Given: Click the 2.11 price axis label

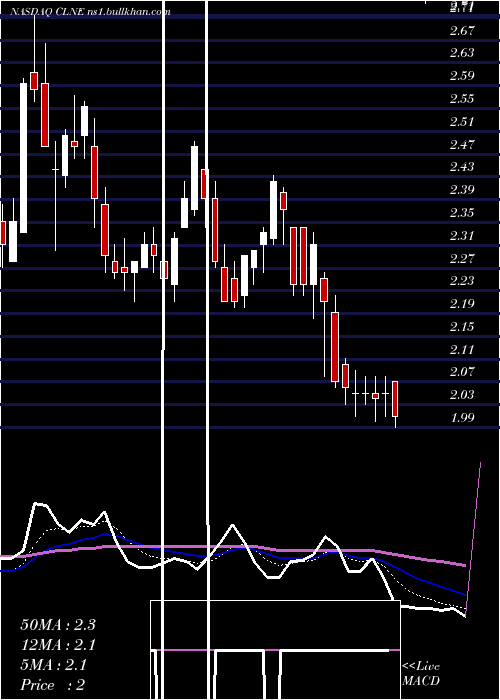Looking at the screenshot, I should pyautogui.click(x=462, y=349).
